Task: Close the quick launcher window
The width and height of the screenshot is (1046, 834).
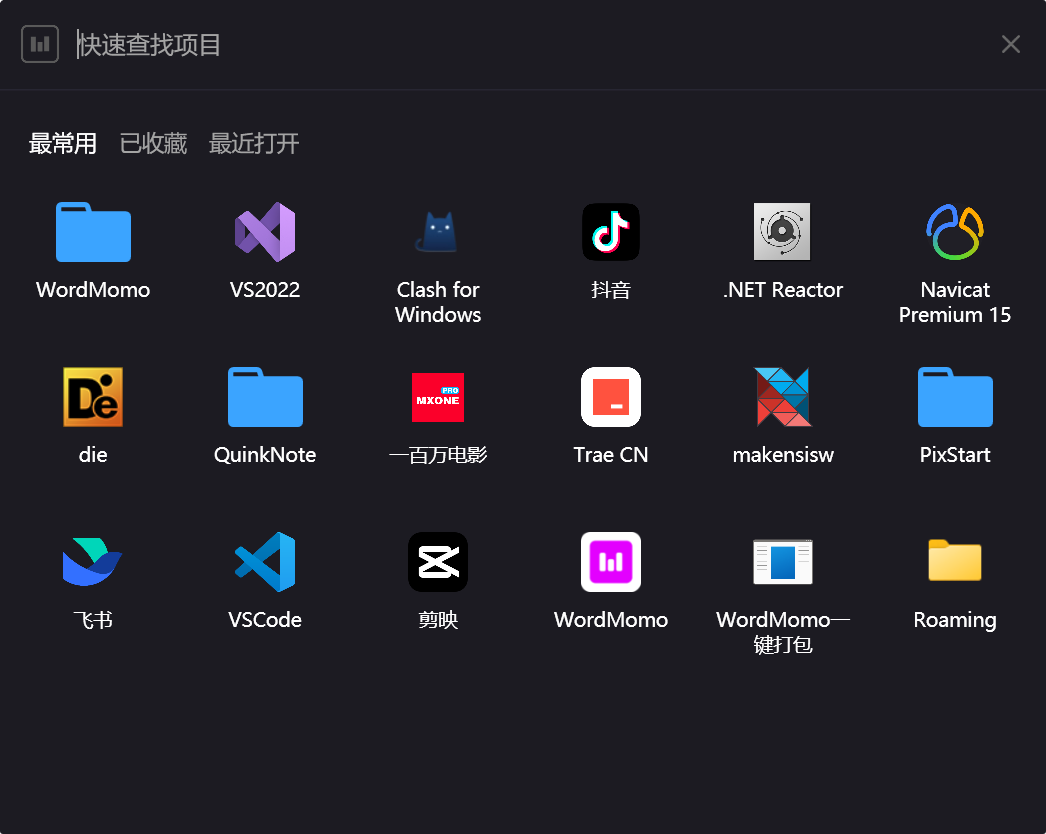Action: click(x=1011, y=44)
